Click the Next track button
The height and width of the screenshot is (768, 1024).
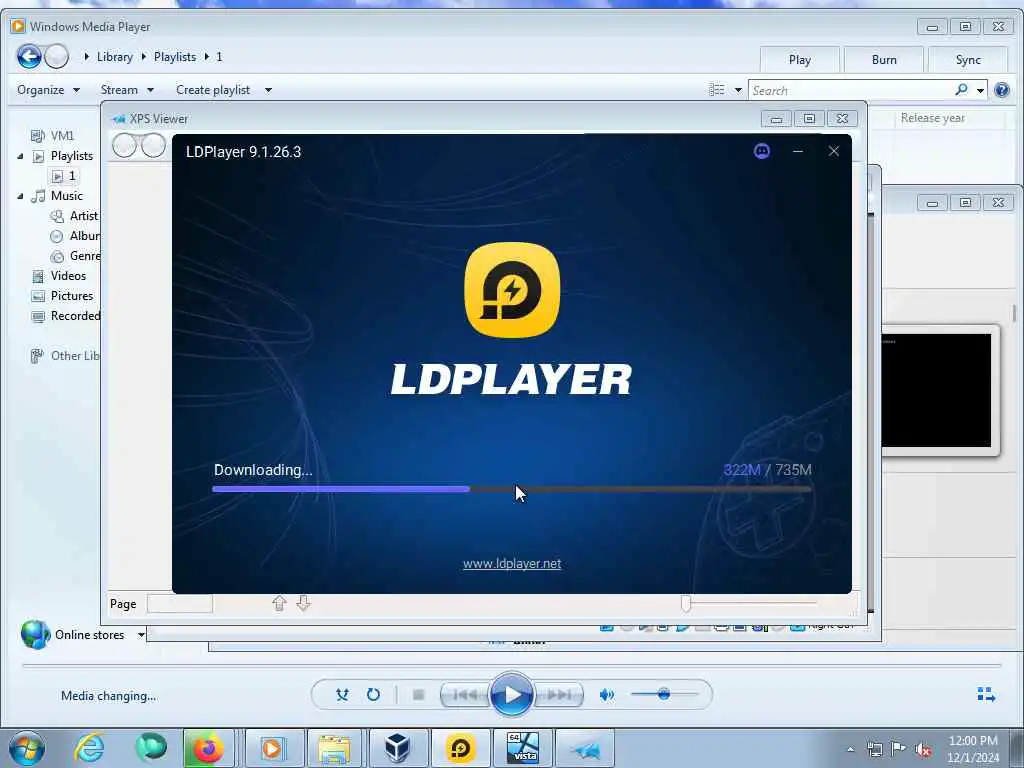point(559,695)
